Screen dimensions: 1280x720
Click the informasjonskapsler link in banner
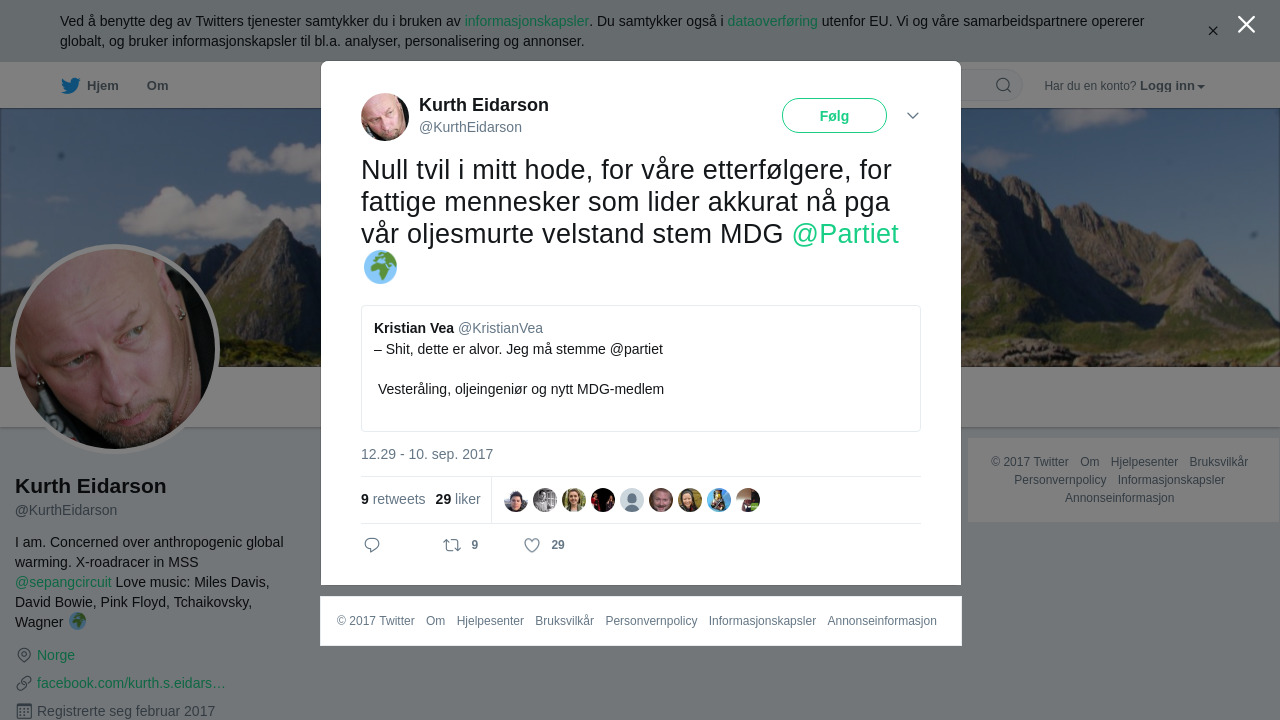coord(527,21)
